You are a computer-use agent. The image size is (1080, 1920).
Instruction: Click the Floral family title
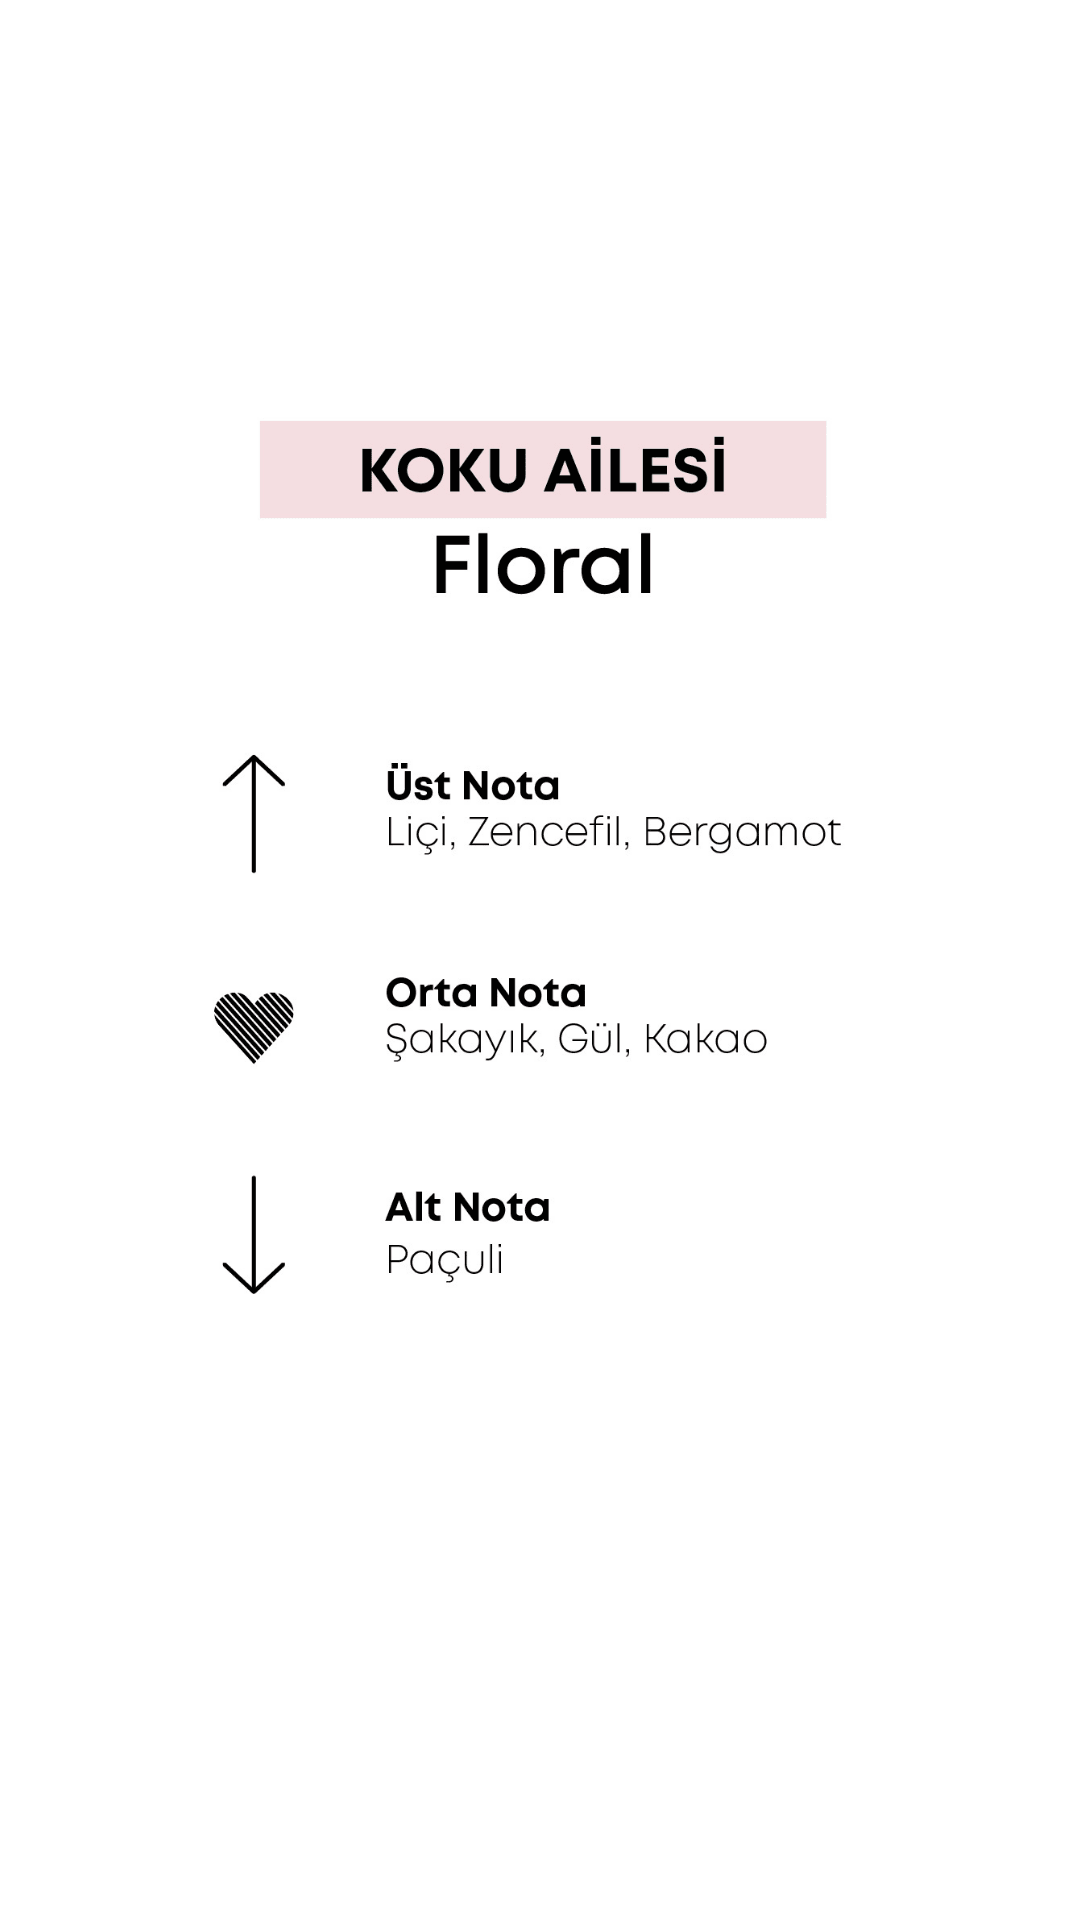point(543,566)
